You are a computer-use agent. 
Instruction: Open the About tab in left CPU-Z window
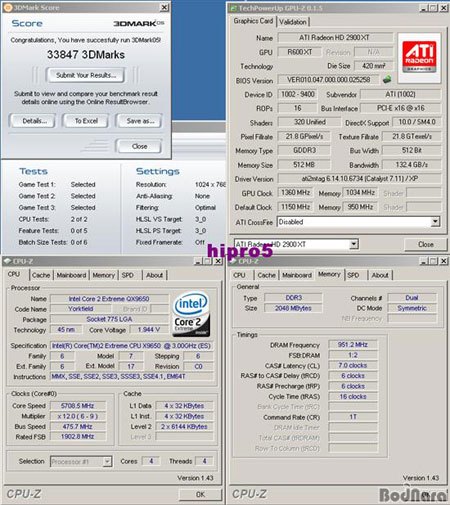pos(154,275)
